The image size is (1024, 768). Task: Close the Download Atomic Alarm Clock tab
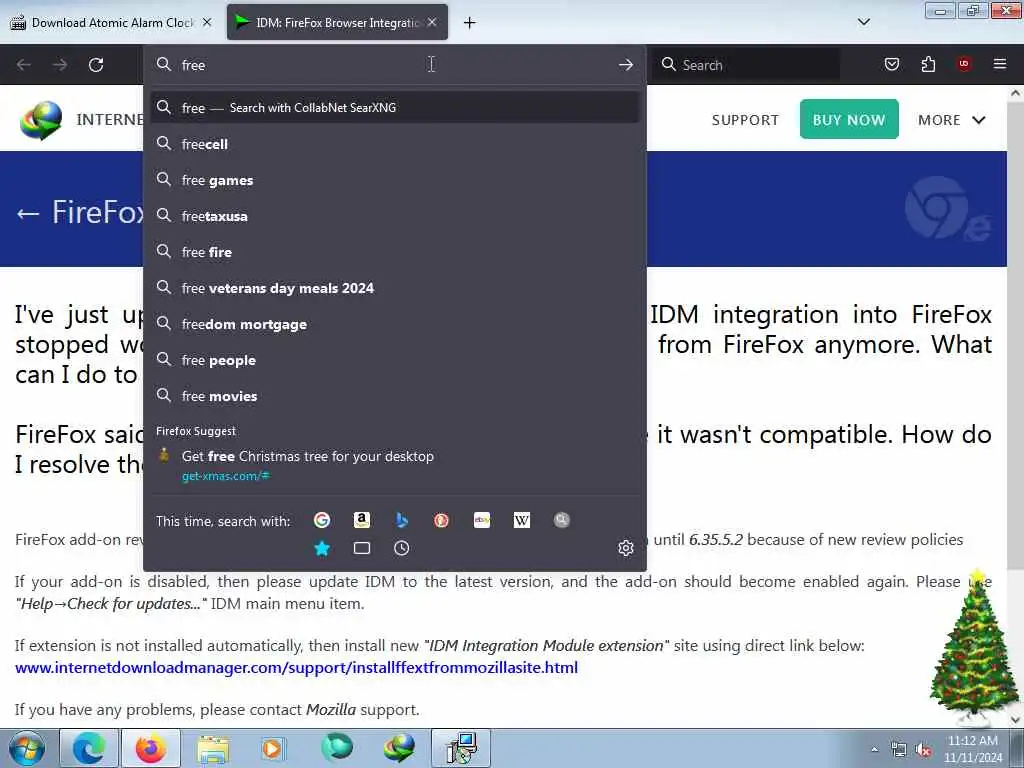pos(207,22)
